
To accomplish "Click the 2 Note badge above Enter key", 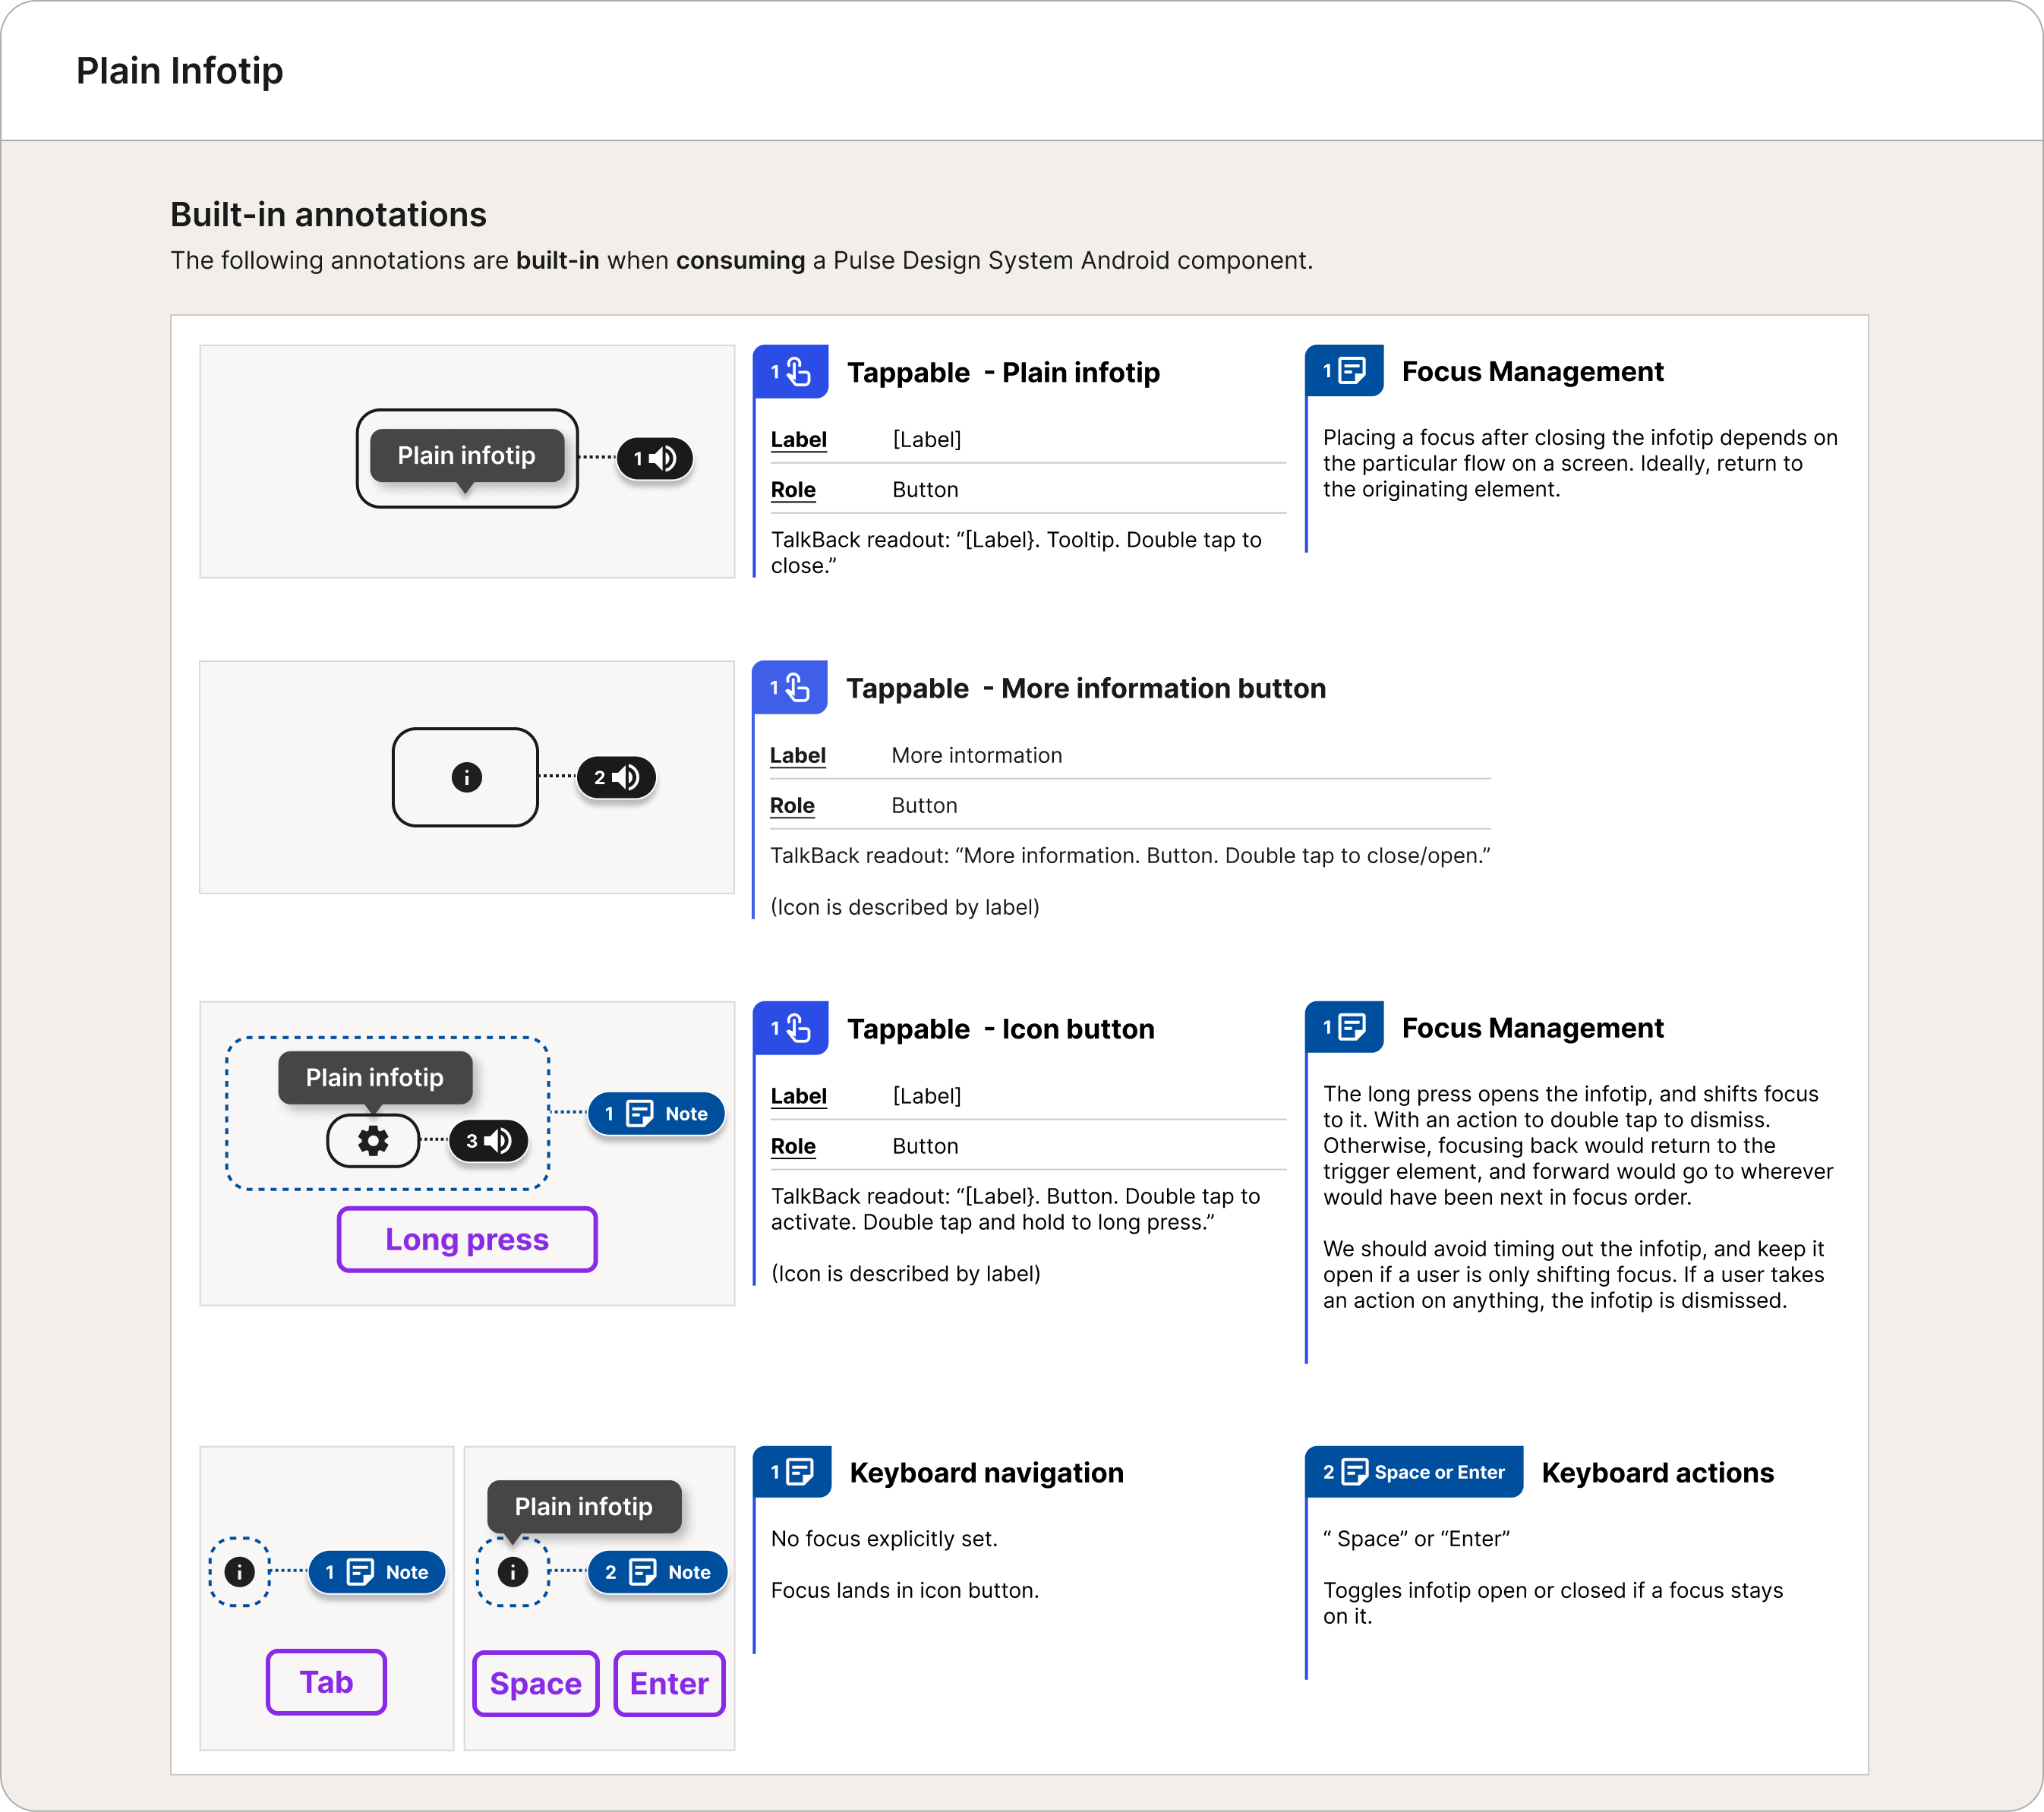I will [657, 1572].
